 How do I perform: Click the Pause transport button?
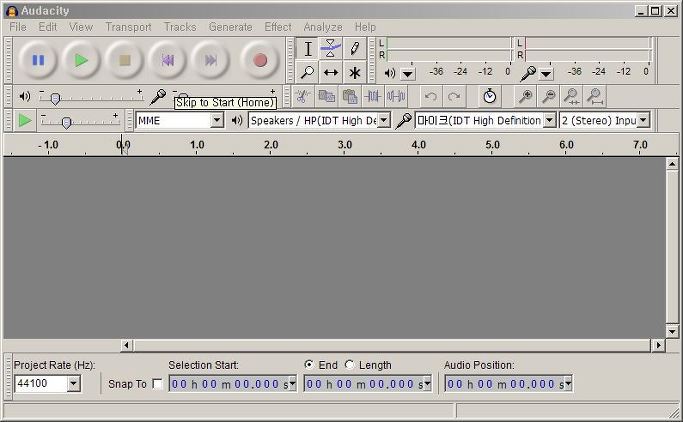(38, 60)
